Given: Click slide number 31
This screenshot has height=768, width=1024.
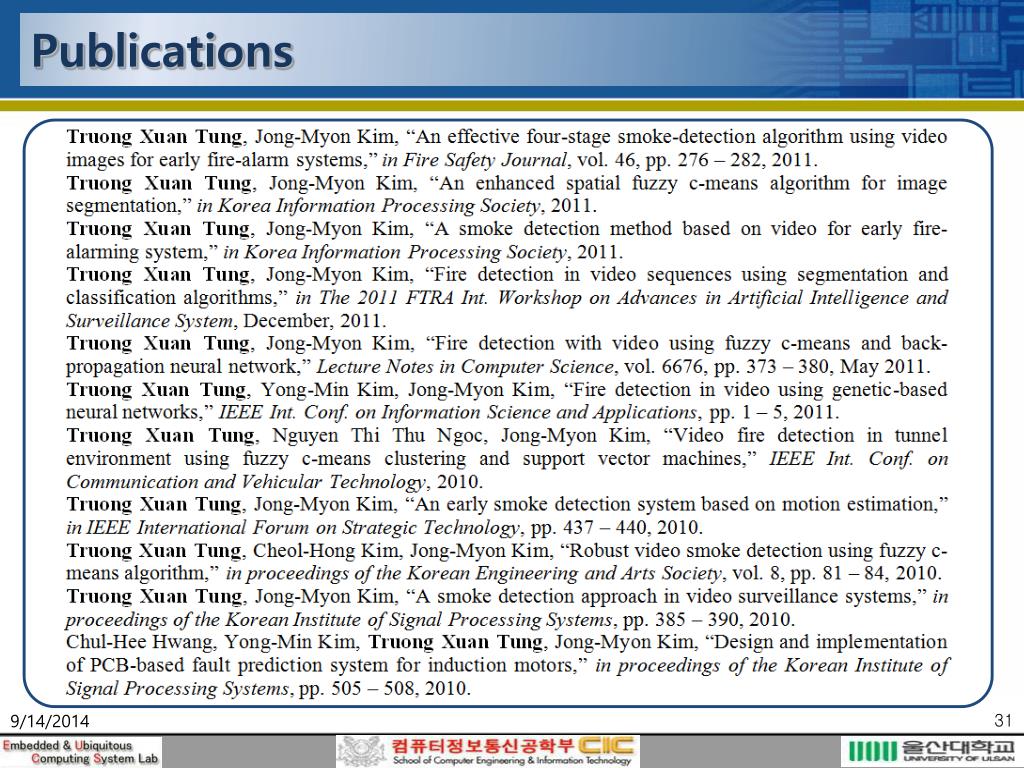Looking at the screenshot, I should (1002, 720).
